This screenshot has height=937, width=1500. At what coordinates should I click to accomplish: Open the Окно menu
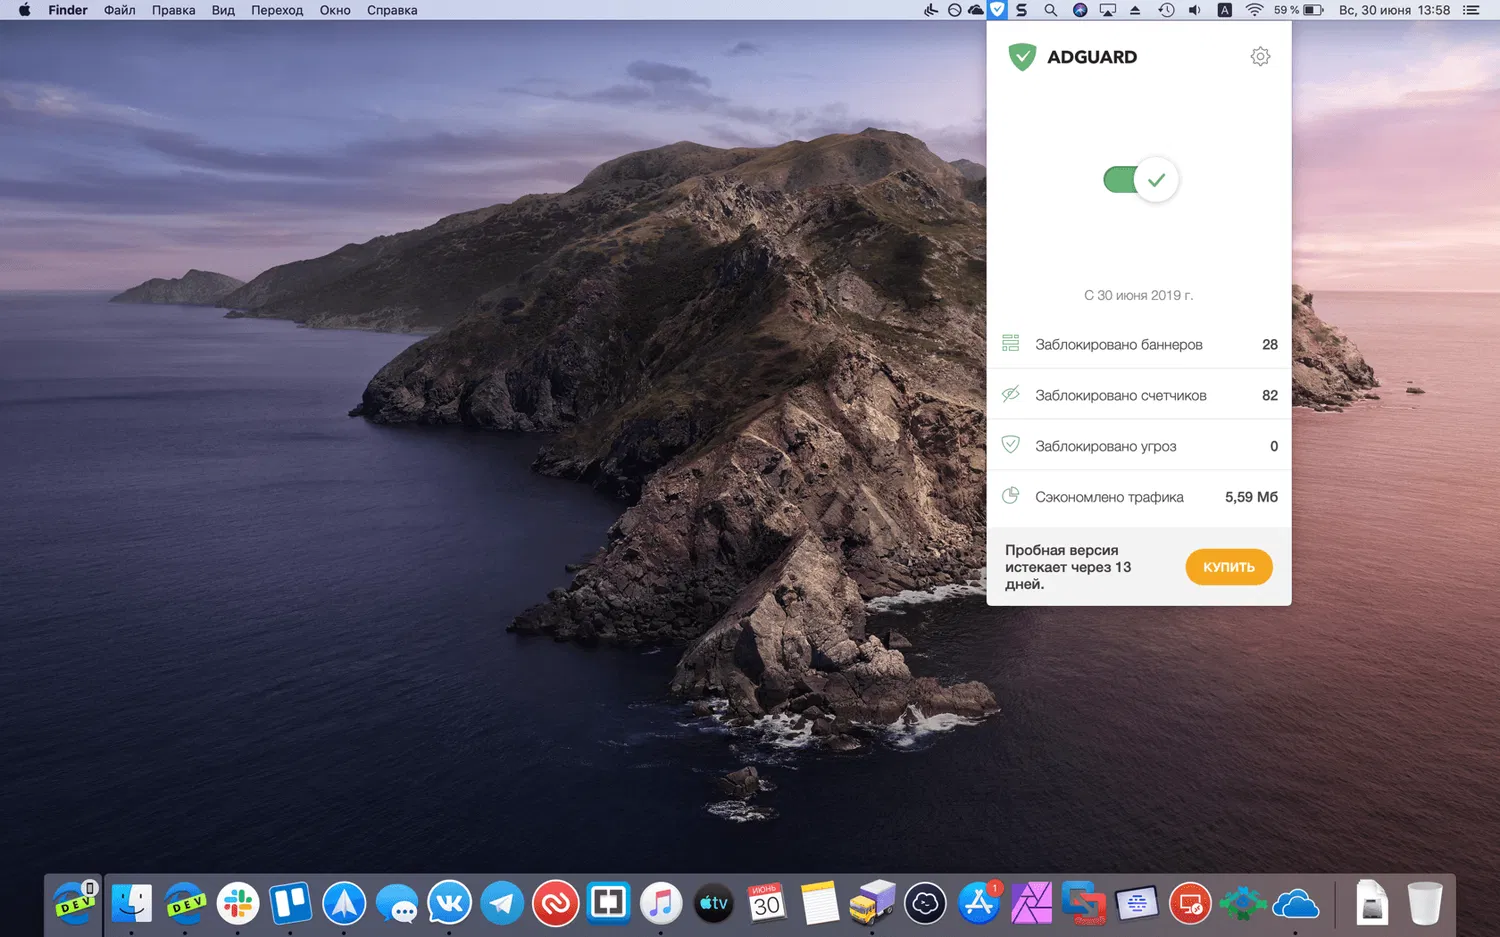point(335,10)
